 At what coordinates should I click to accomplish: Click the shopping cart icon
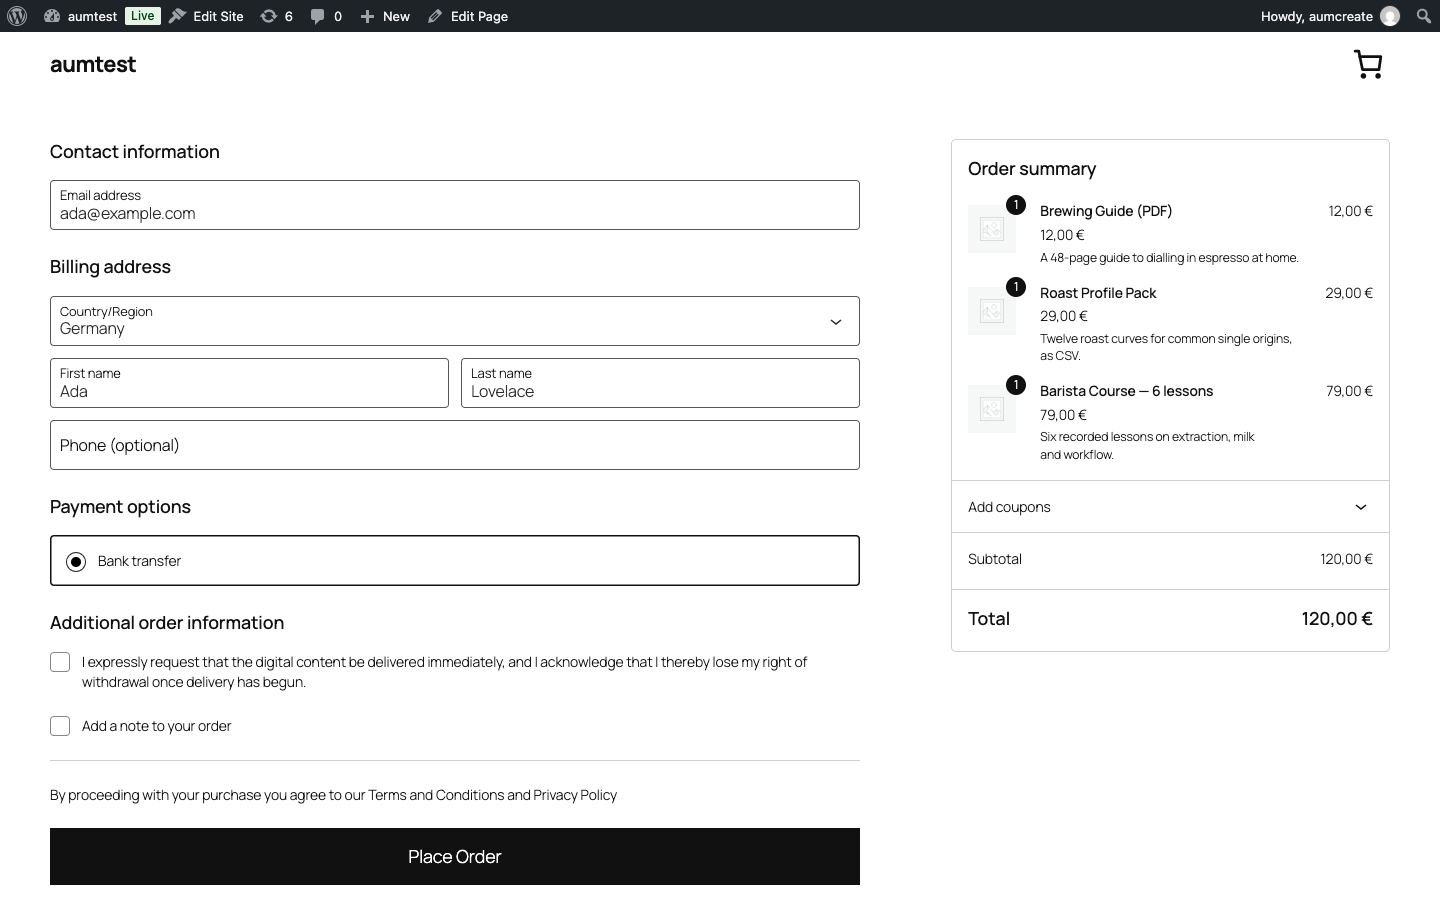click(1368, 64)
